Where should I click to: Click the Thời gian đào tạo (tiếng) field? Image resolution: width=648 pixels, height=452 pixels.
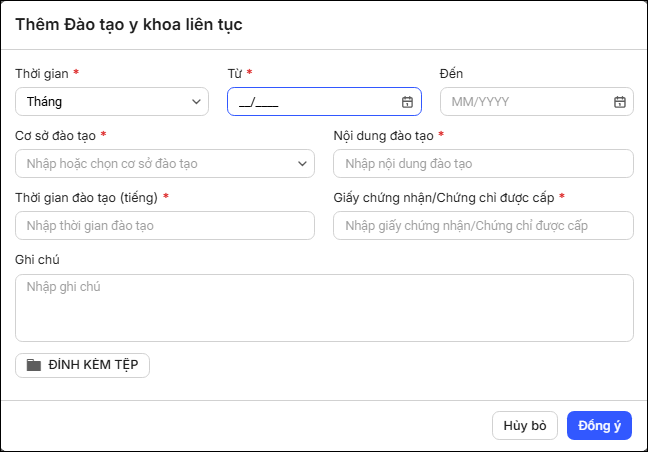(x=165, y=226)
